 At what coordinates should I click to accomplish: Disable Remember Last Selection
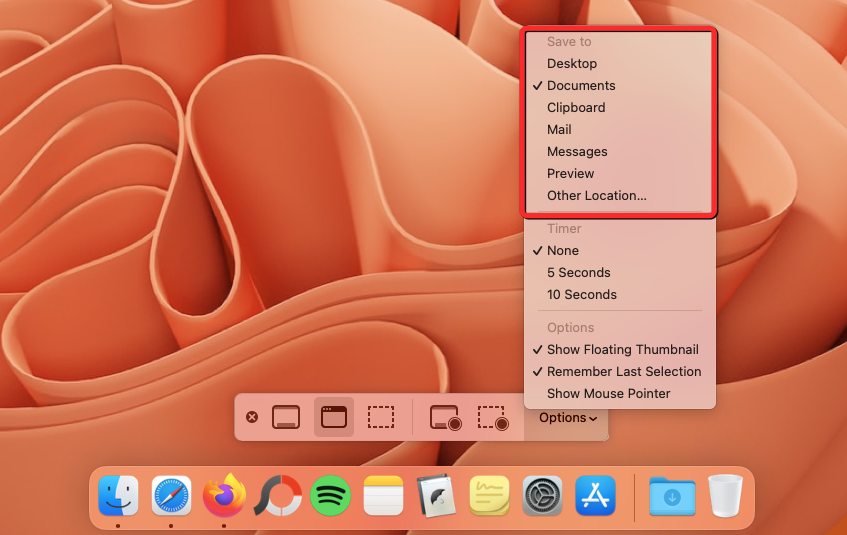point(623,372)
